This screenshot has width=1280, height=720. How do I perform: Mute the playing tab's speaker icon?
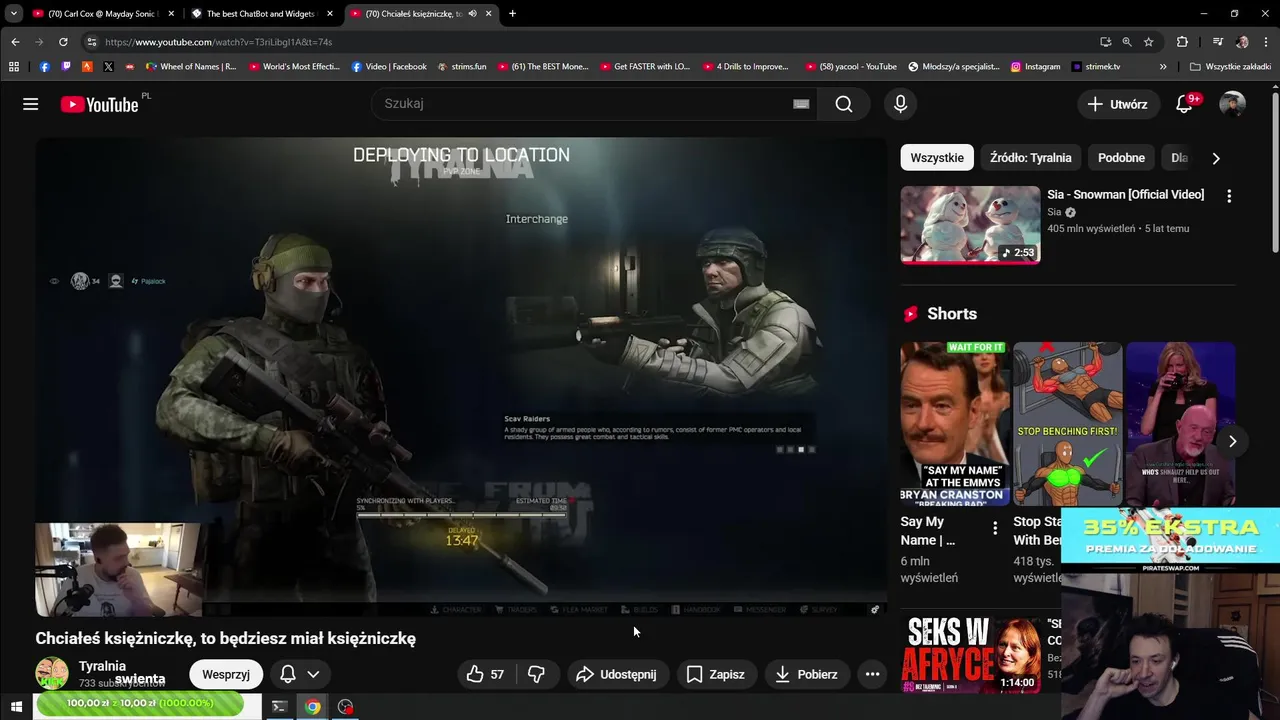(x=472, y=14)
